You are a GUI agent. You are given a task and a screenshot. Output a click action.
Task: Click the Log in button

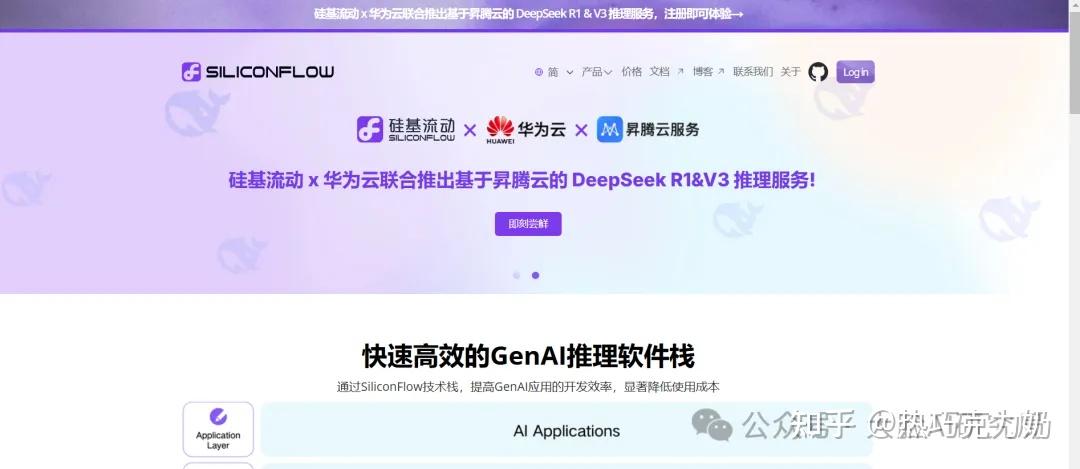(x=855, y=72)
